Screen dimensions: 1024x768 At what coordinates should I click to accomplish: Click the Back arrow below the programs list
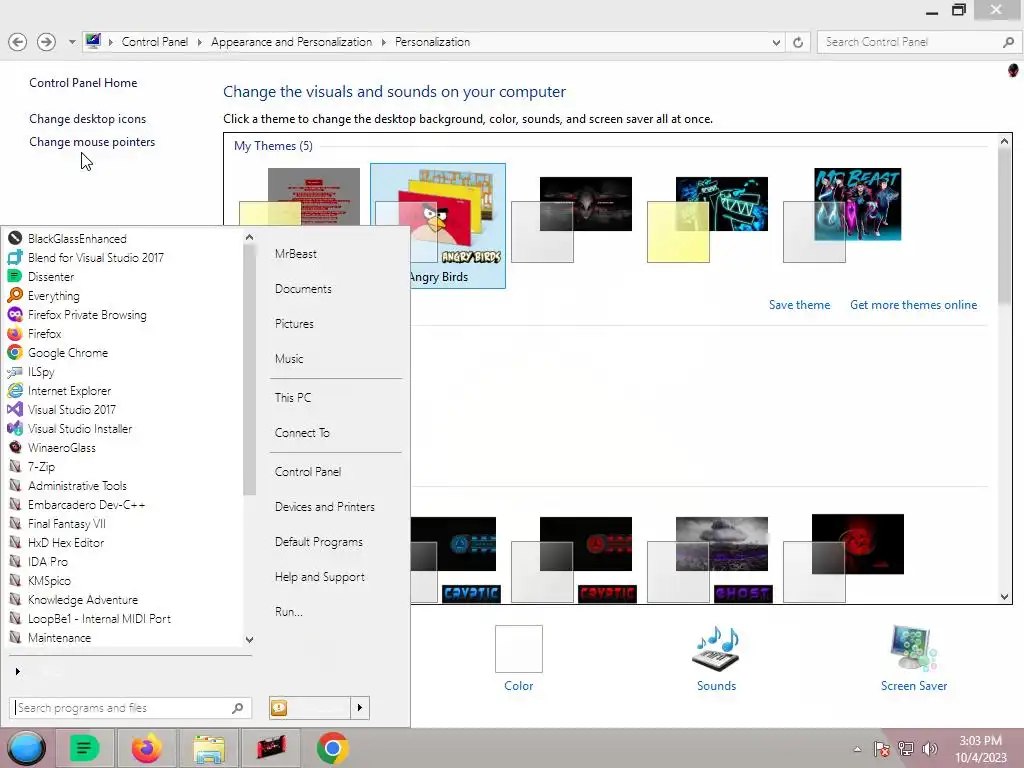click(x=18, y=671)
